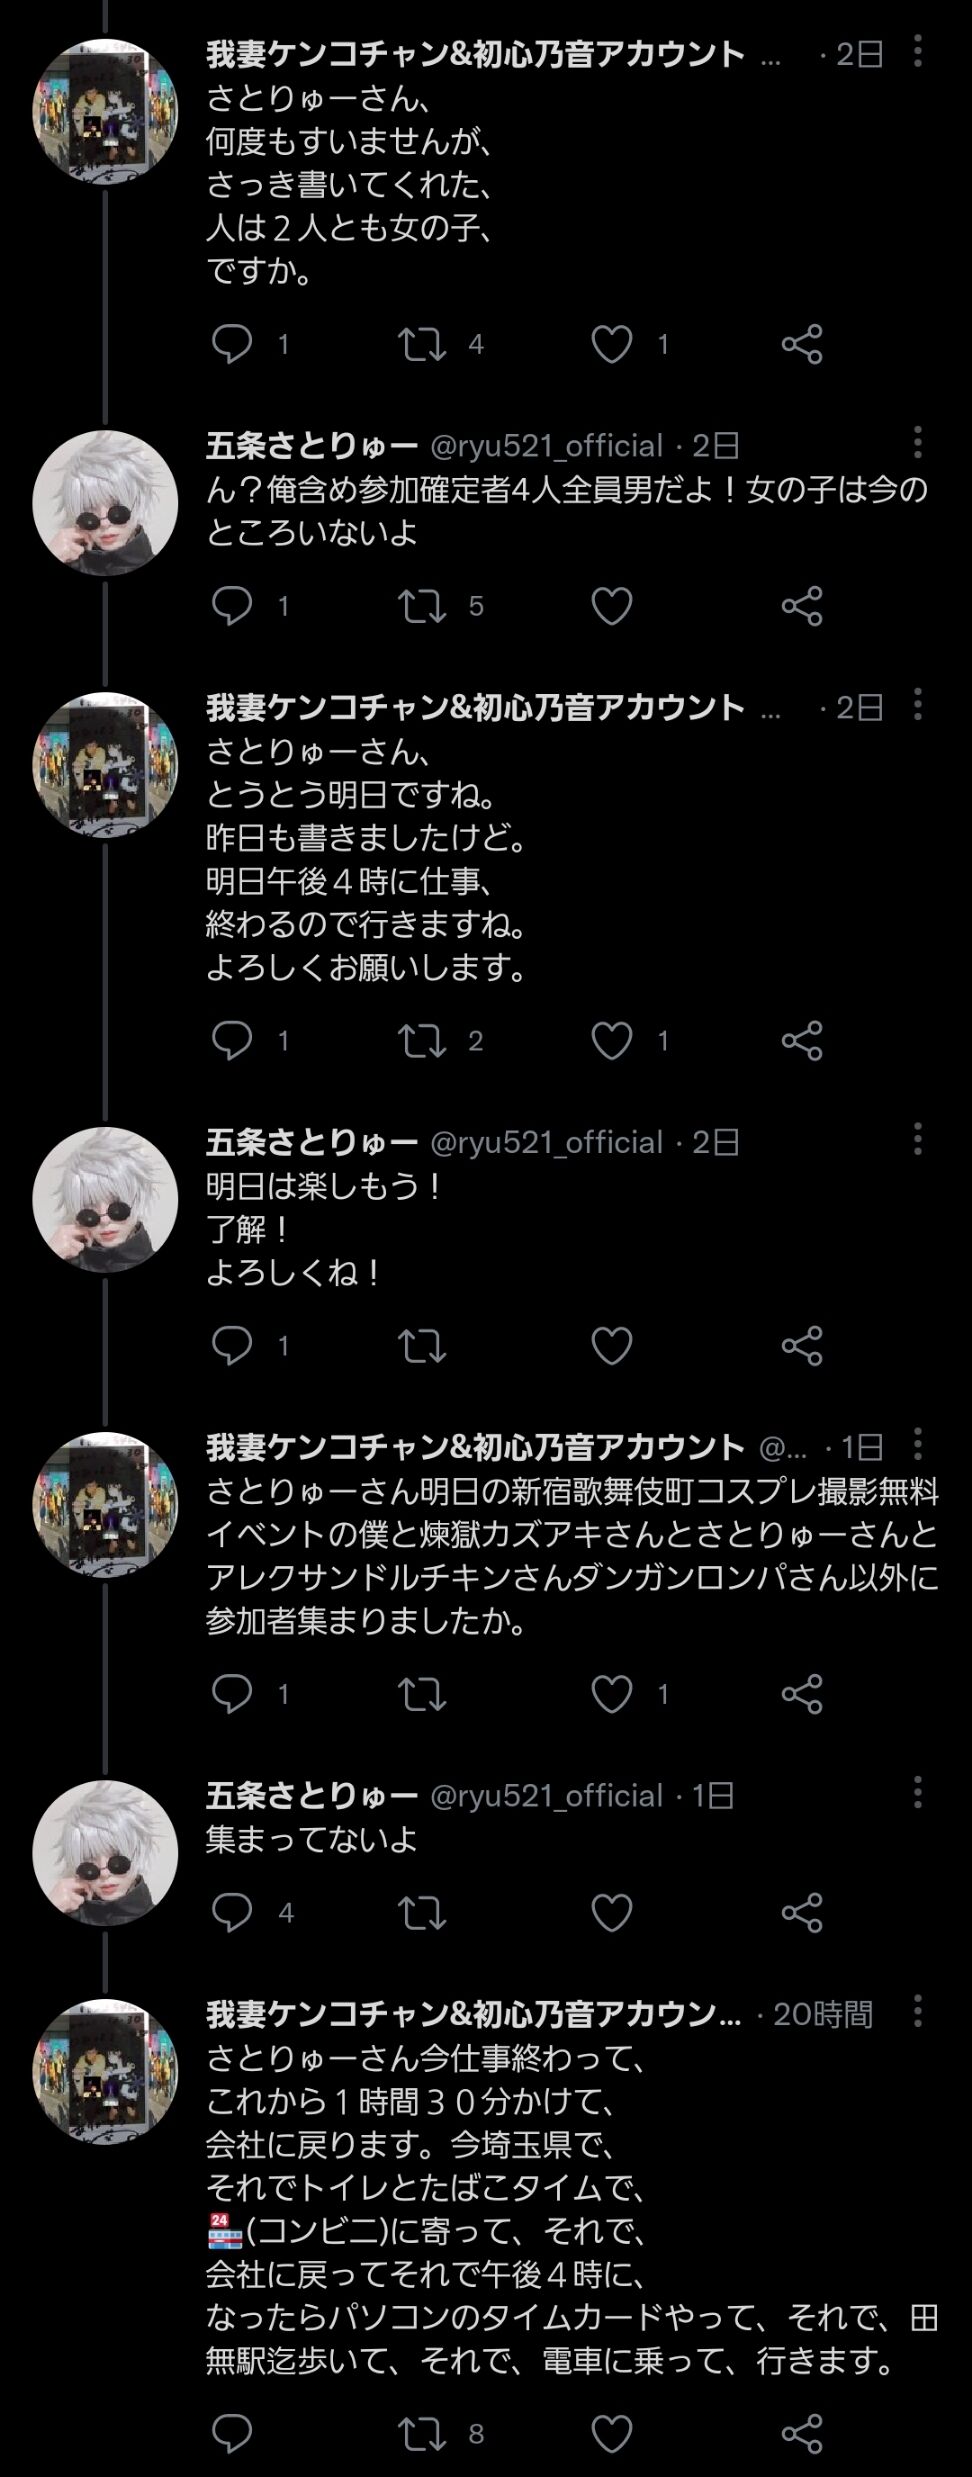
Task: Open the 新宿歌舞伎町コスプレ tweet text
Action: coord(572,1556)
